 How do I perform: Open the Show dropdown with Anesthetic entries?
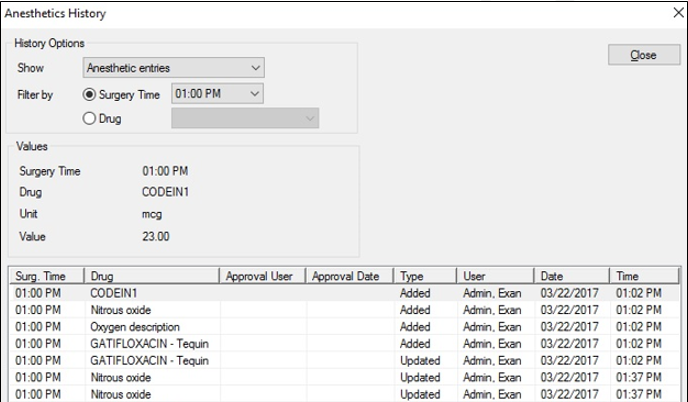(x=173, y=68)
